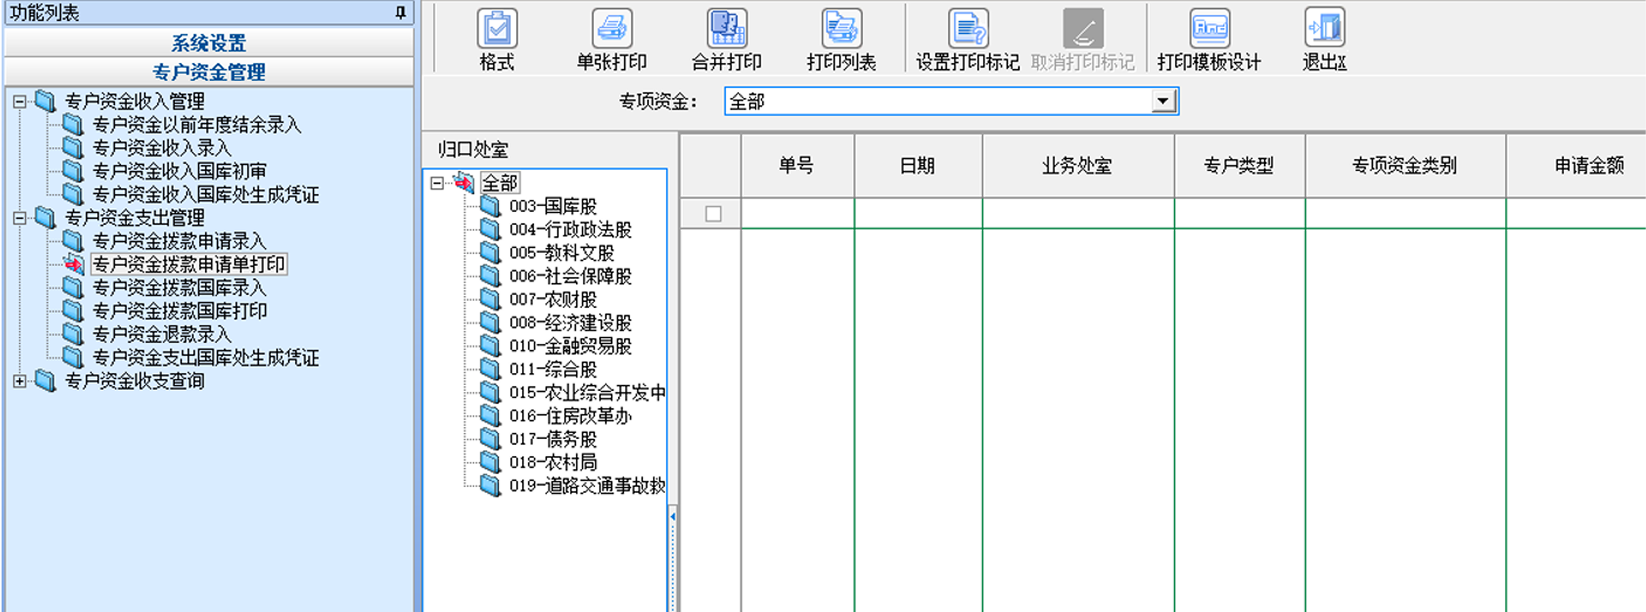Viewport: 1646px width, 612px height.
Task: Click folder icon of 007-农财股
Action: coord(490,299)
